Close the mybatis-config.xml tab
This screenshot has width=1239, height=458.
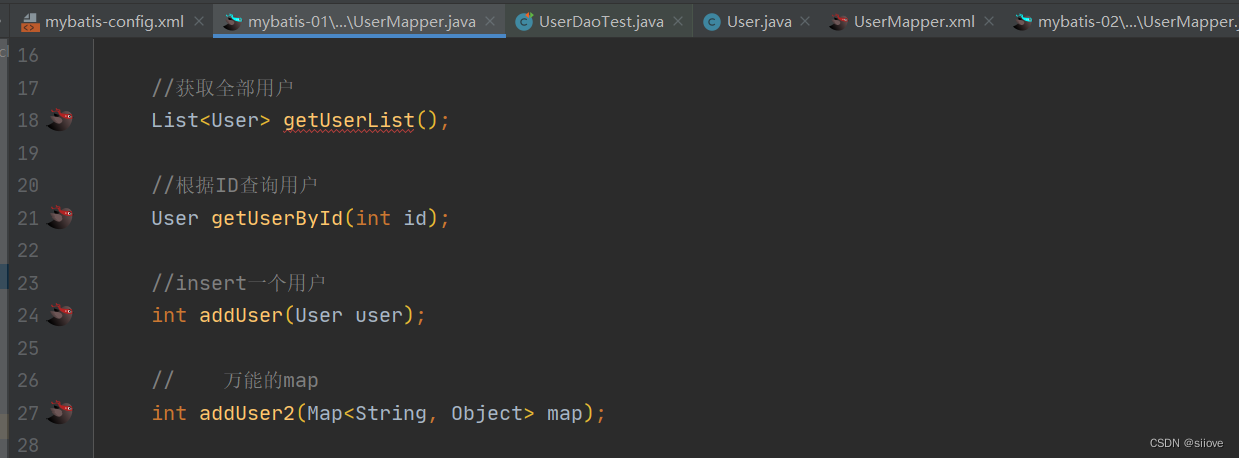click(198, 21)
